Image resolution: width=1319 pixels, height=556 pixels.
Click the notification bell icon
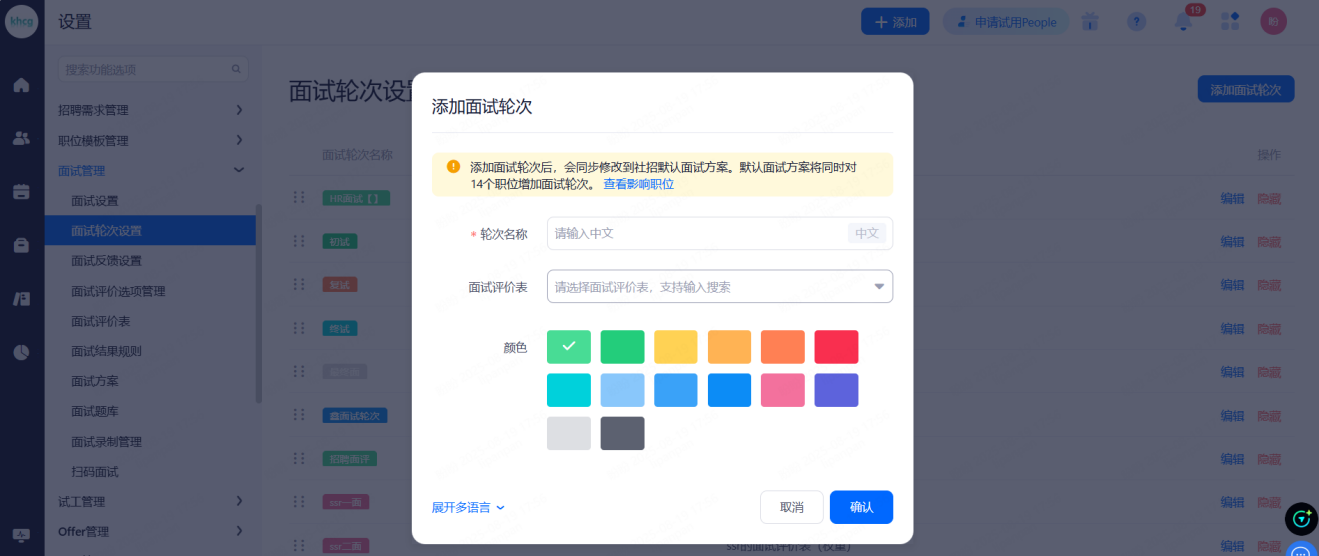[1183, 22]
